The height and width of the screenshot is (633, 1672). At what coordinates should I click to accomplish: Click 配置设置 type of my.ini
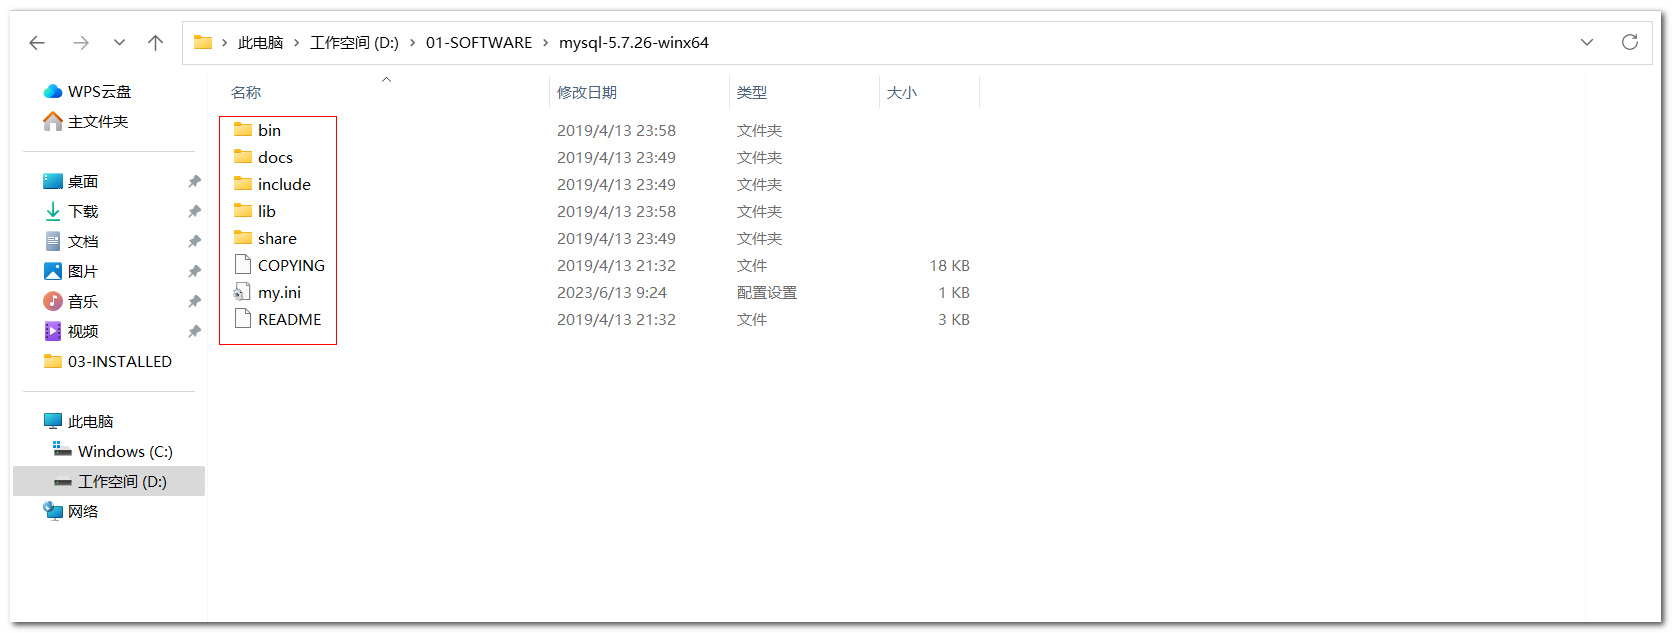(x=767, y=292)
